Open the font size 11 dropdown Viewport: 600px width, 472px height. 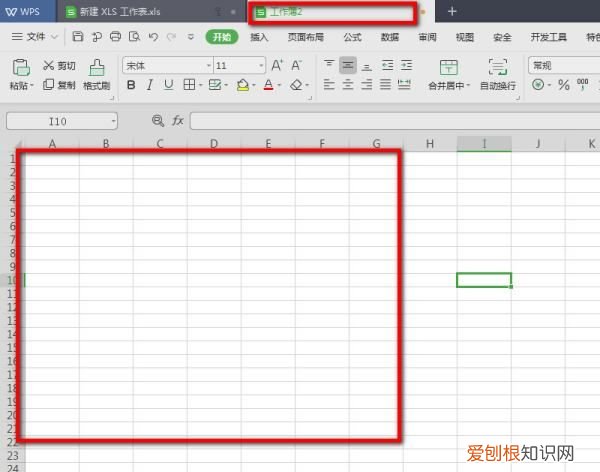(x=261, y=66)
